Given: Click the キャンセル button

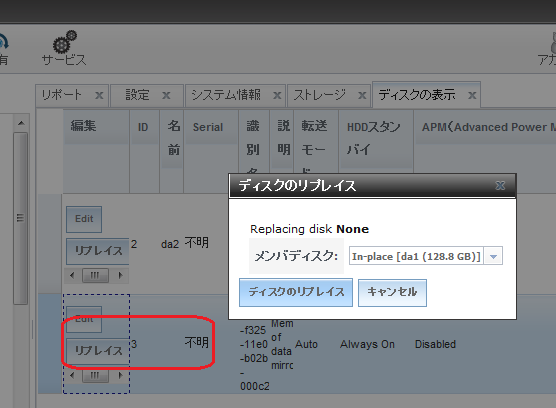Looking at the screenshot, I should coord(392,292).
